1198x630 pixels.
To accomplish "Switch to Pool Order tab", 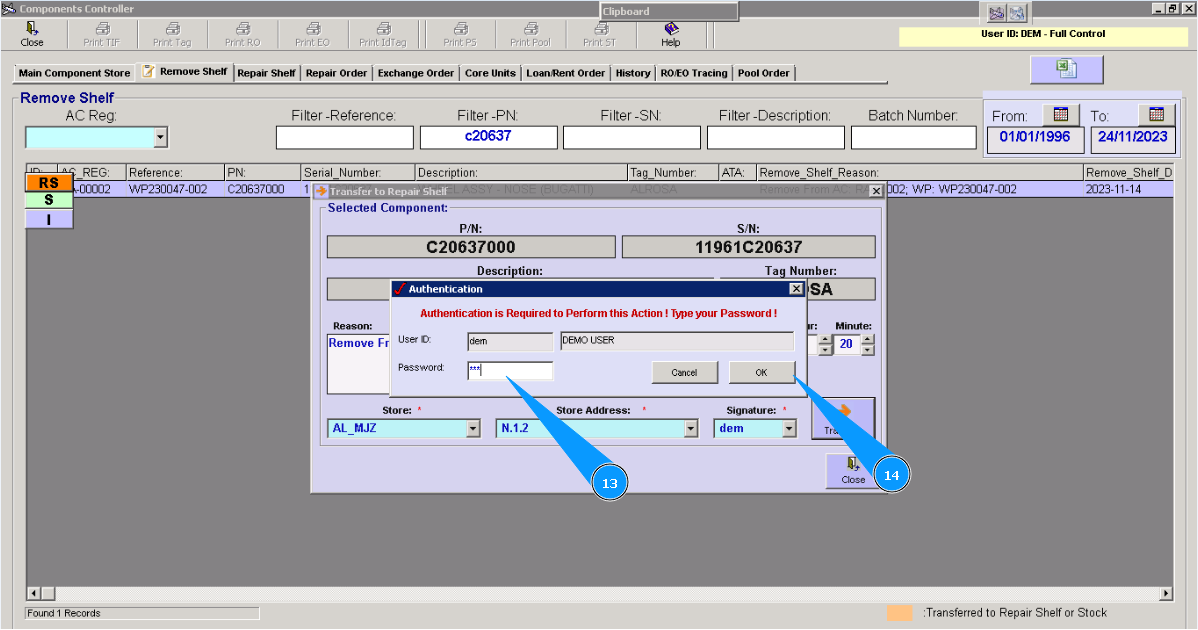I will coord(763,73).
